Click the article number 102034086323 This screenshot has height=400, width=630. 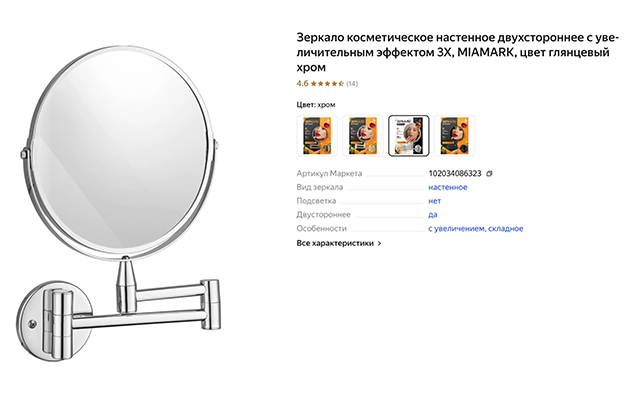tap(455, 173)
